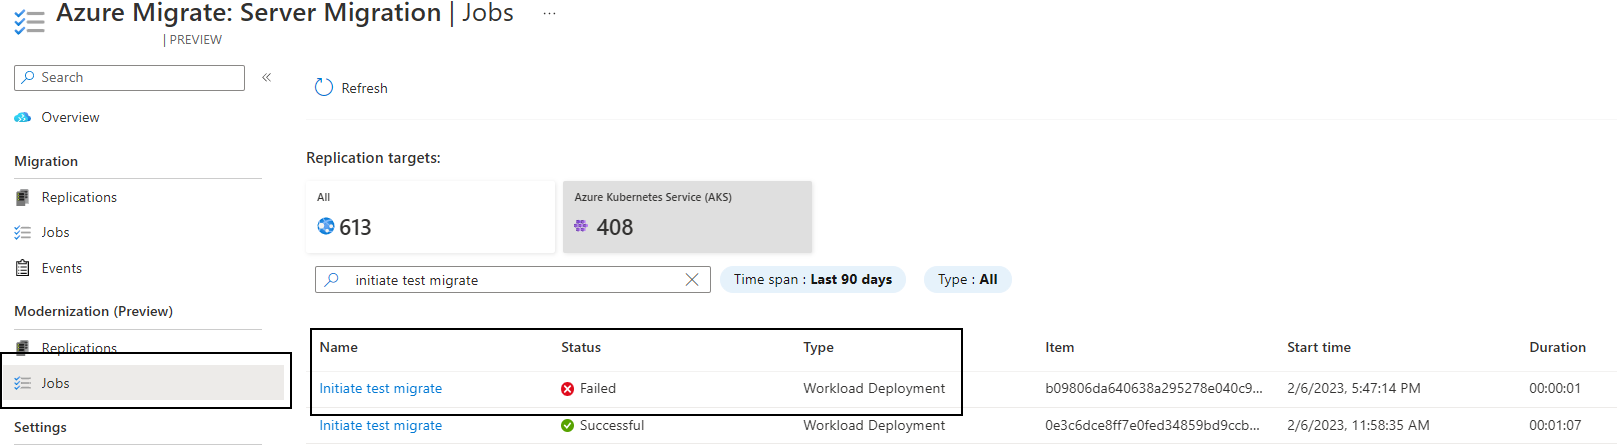Open the successful Initiate test migrate job
The width and height of the screenshot is (1617, 448).
tap(381, 425)
